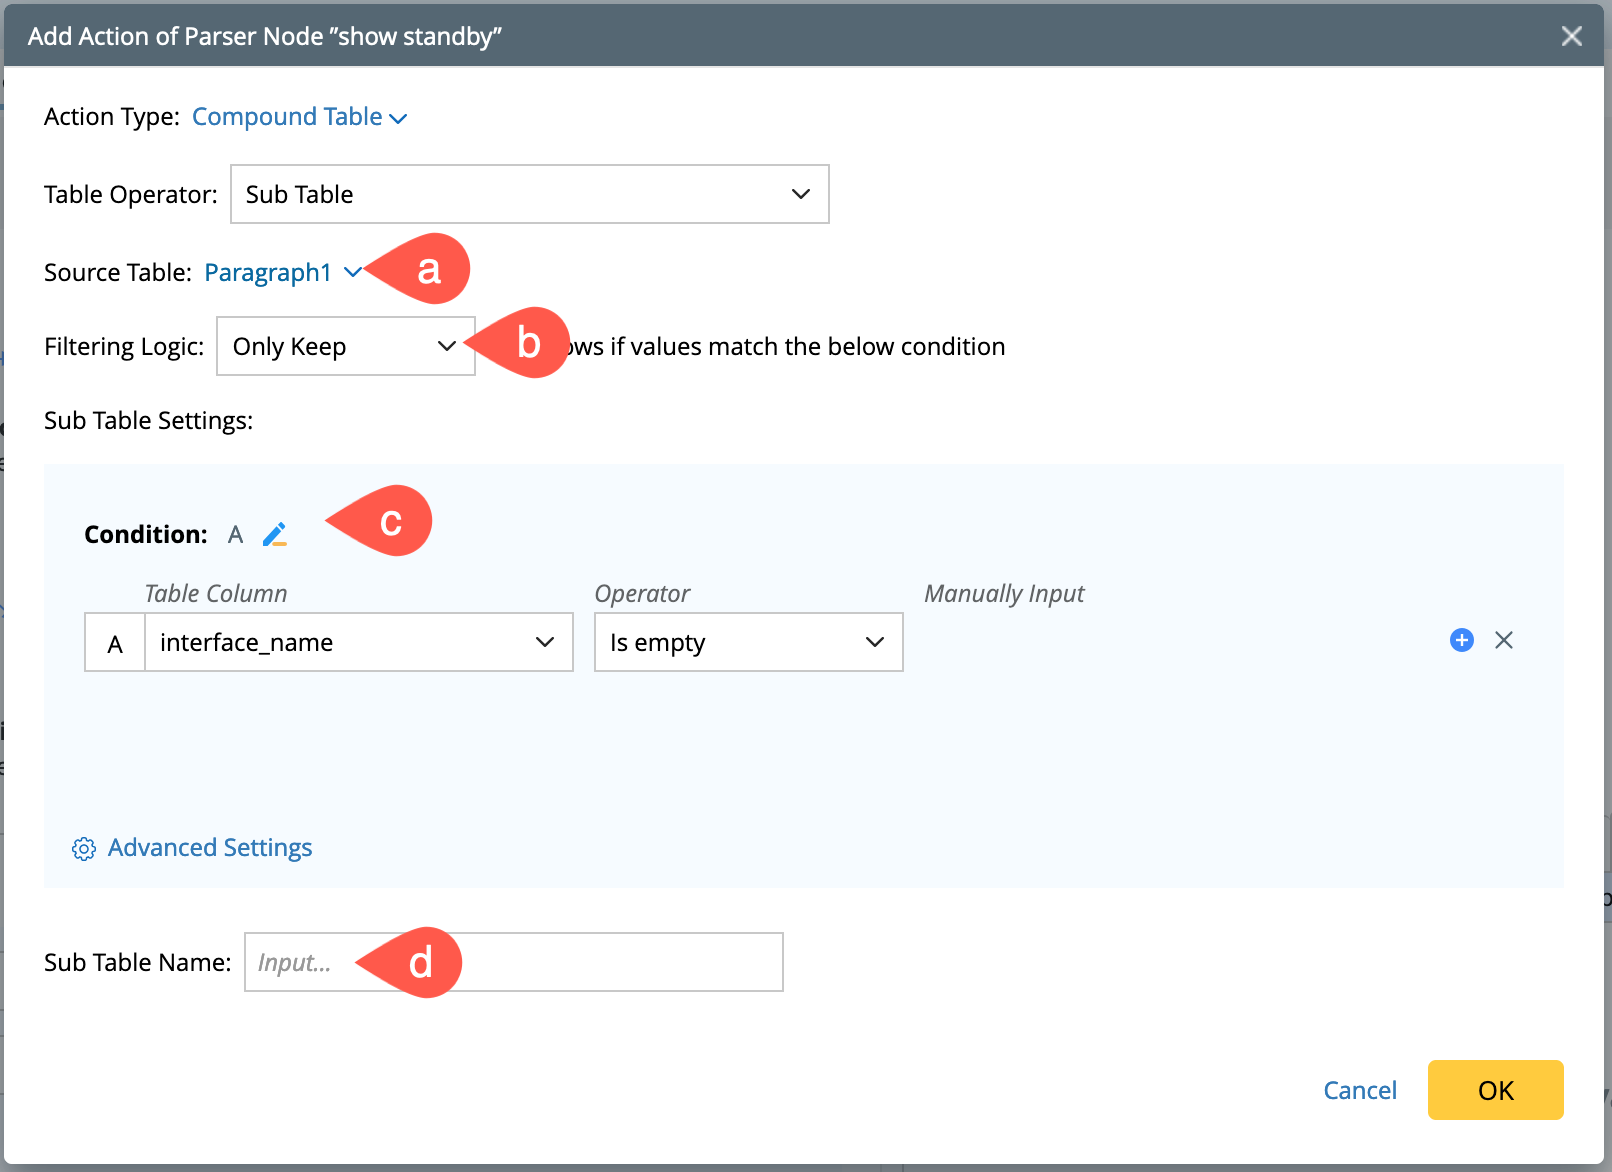Image resolution: width=1612 pixels, height=1172 pixels.
Task: Confirm with the yellow OK button
Action: [x=1495, y=1090]
